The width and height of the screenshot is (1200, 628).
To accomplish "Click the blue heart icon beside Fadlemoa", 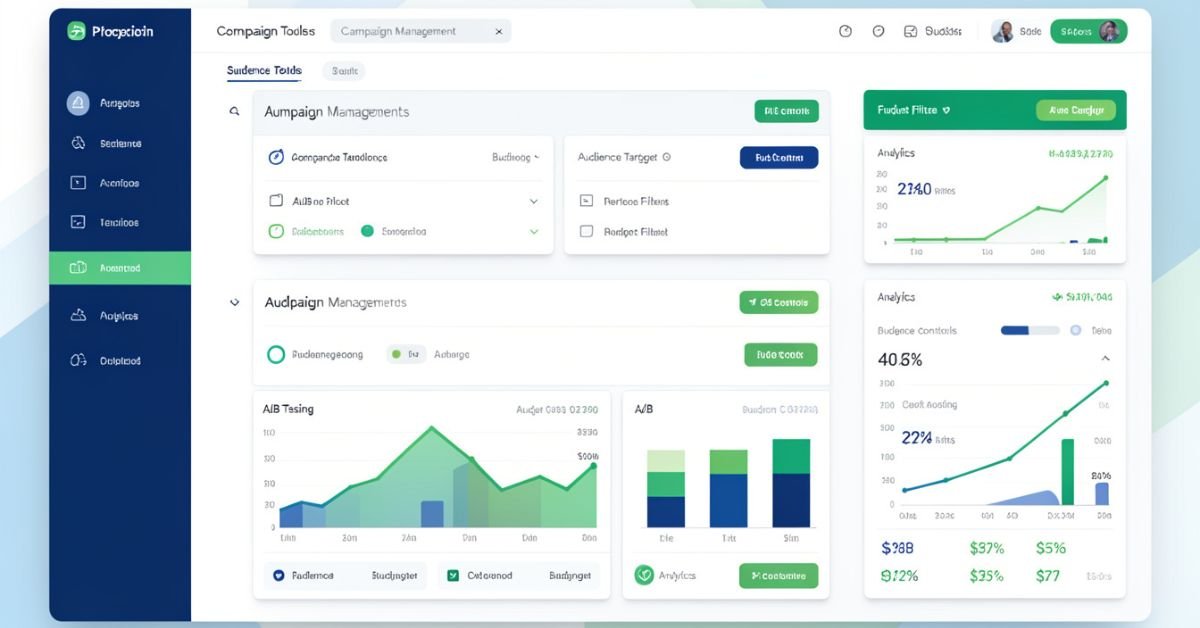I will 279,576.
